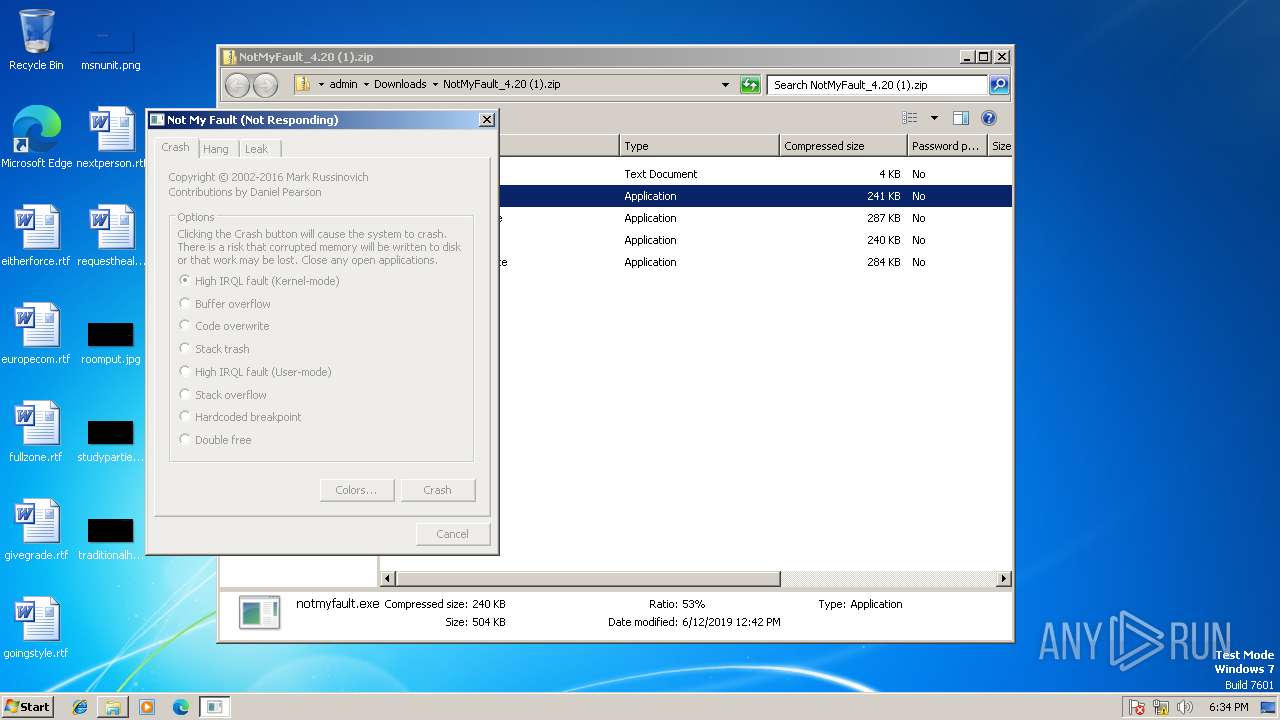Select the roomput.jpg desktop file
Screen dimensions: 1280x720
click(110, 342)
